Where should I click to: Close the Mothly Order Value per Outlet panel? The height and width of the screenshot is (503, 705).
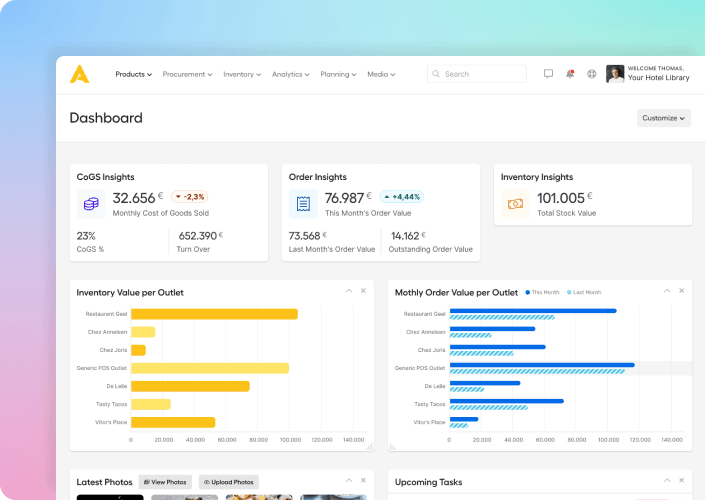682,291
